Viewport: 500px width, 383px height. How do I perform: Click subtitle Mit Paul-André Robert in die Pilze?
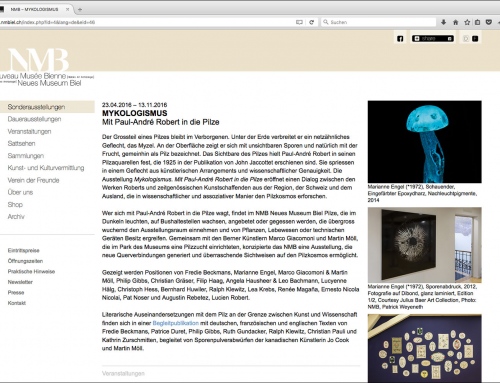pyautogui.click(x=161, y=122)
